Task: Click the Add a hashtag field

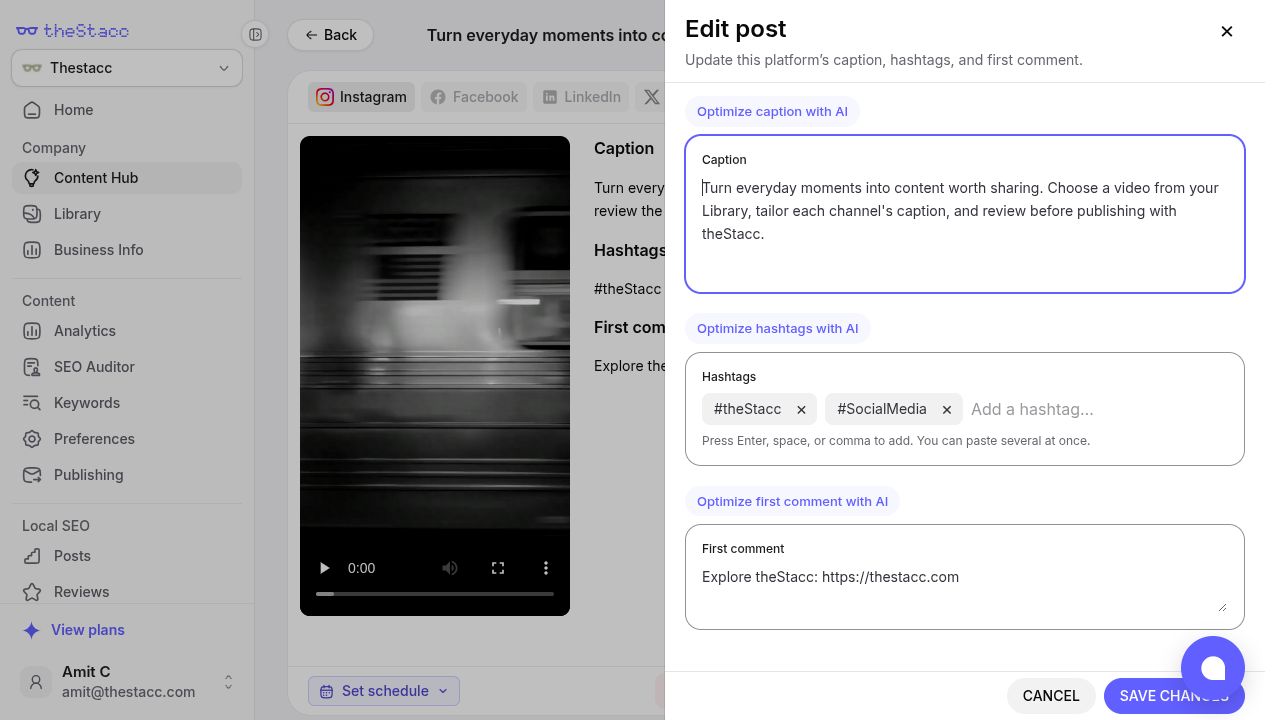Action: [1100, 409]
